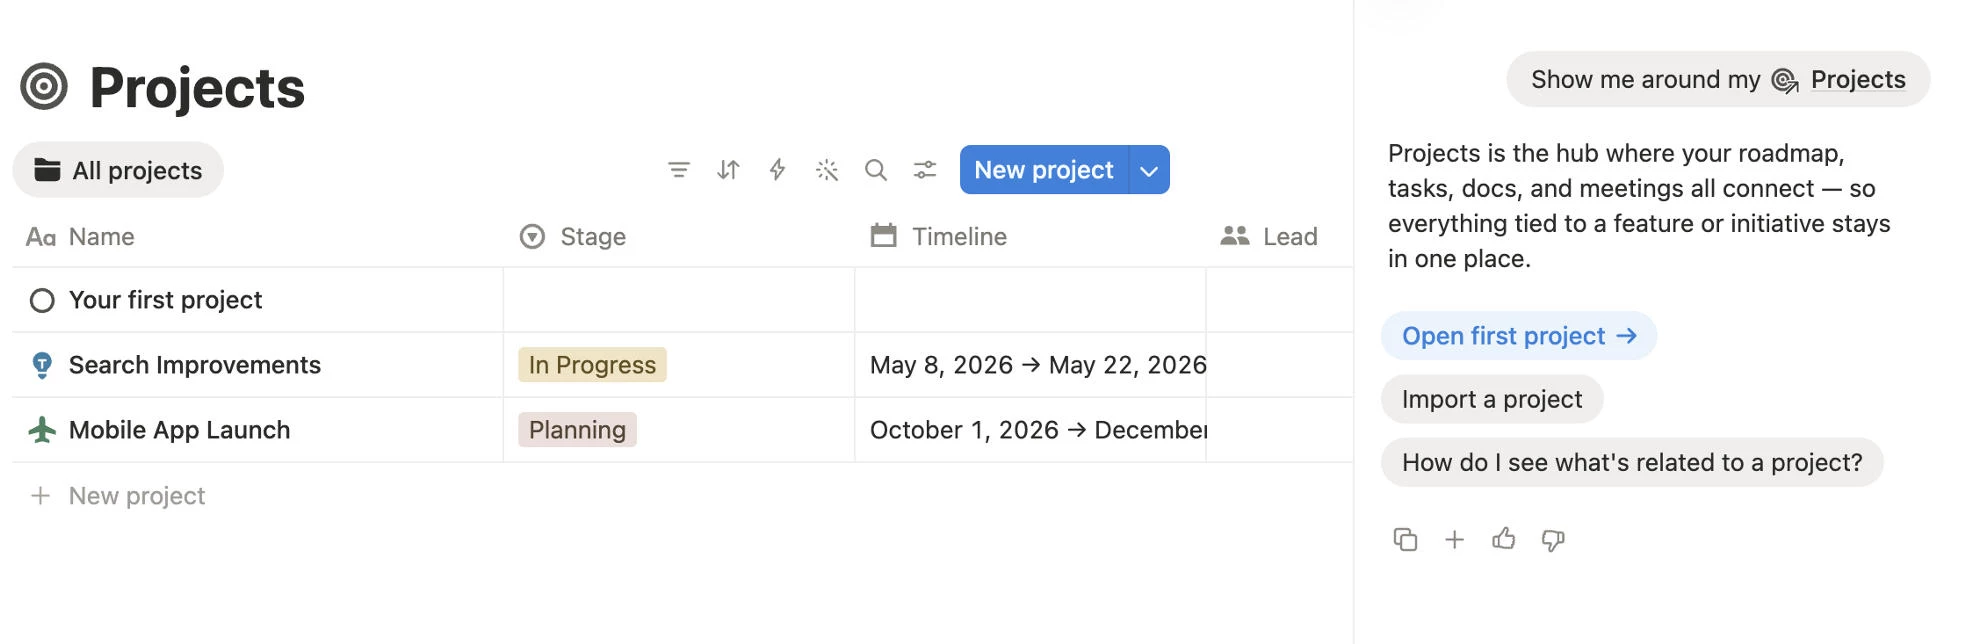Open view settings sliders icon
This screenshot has width=1965, height=644.
[x=925, y=170]
